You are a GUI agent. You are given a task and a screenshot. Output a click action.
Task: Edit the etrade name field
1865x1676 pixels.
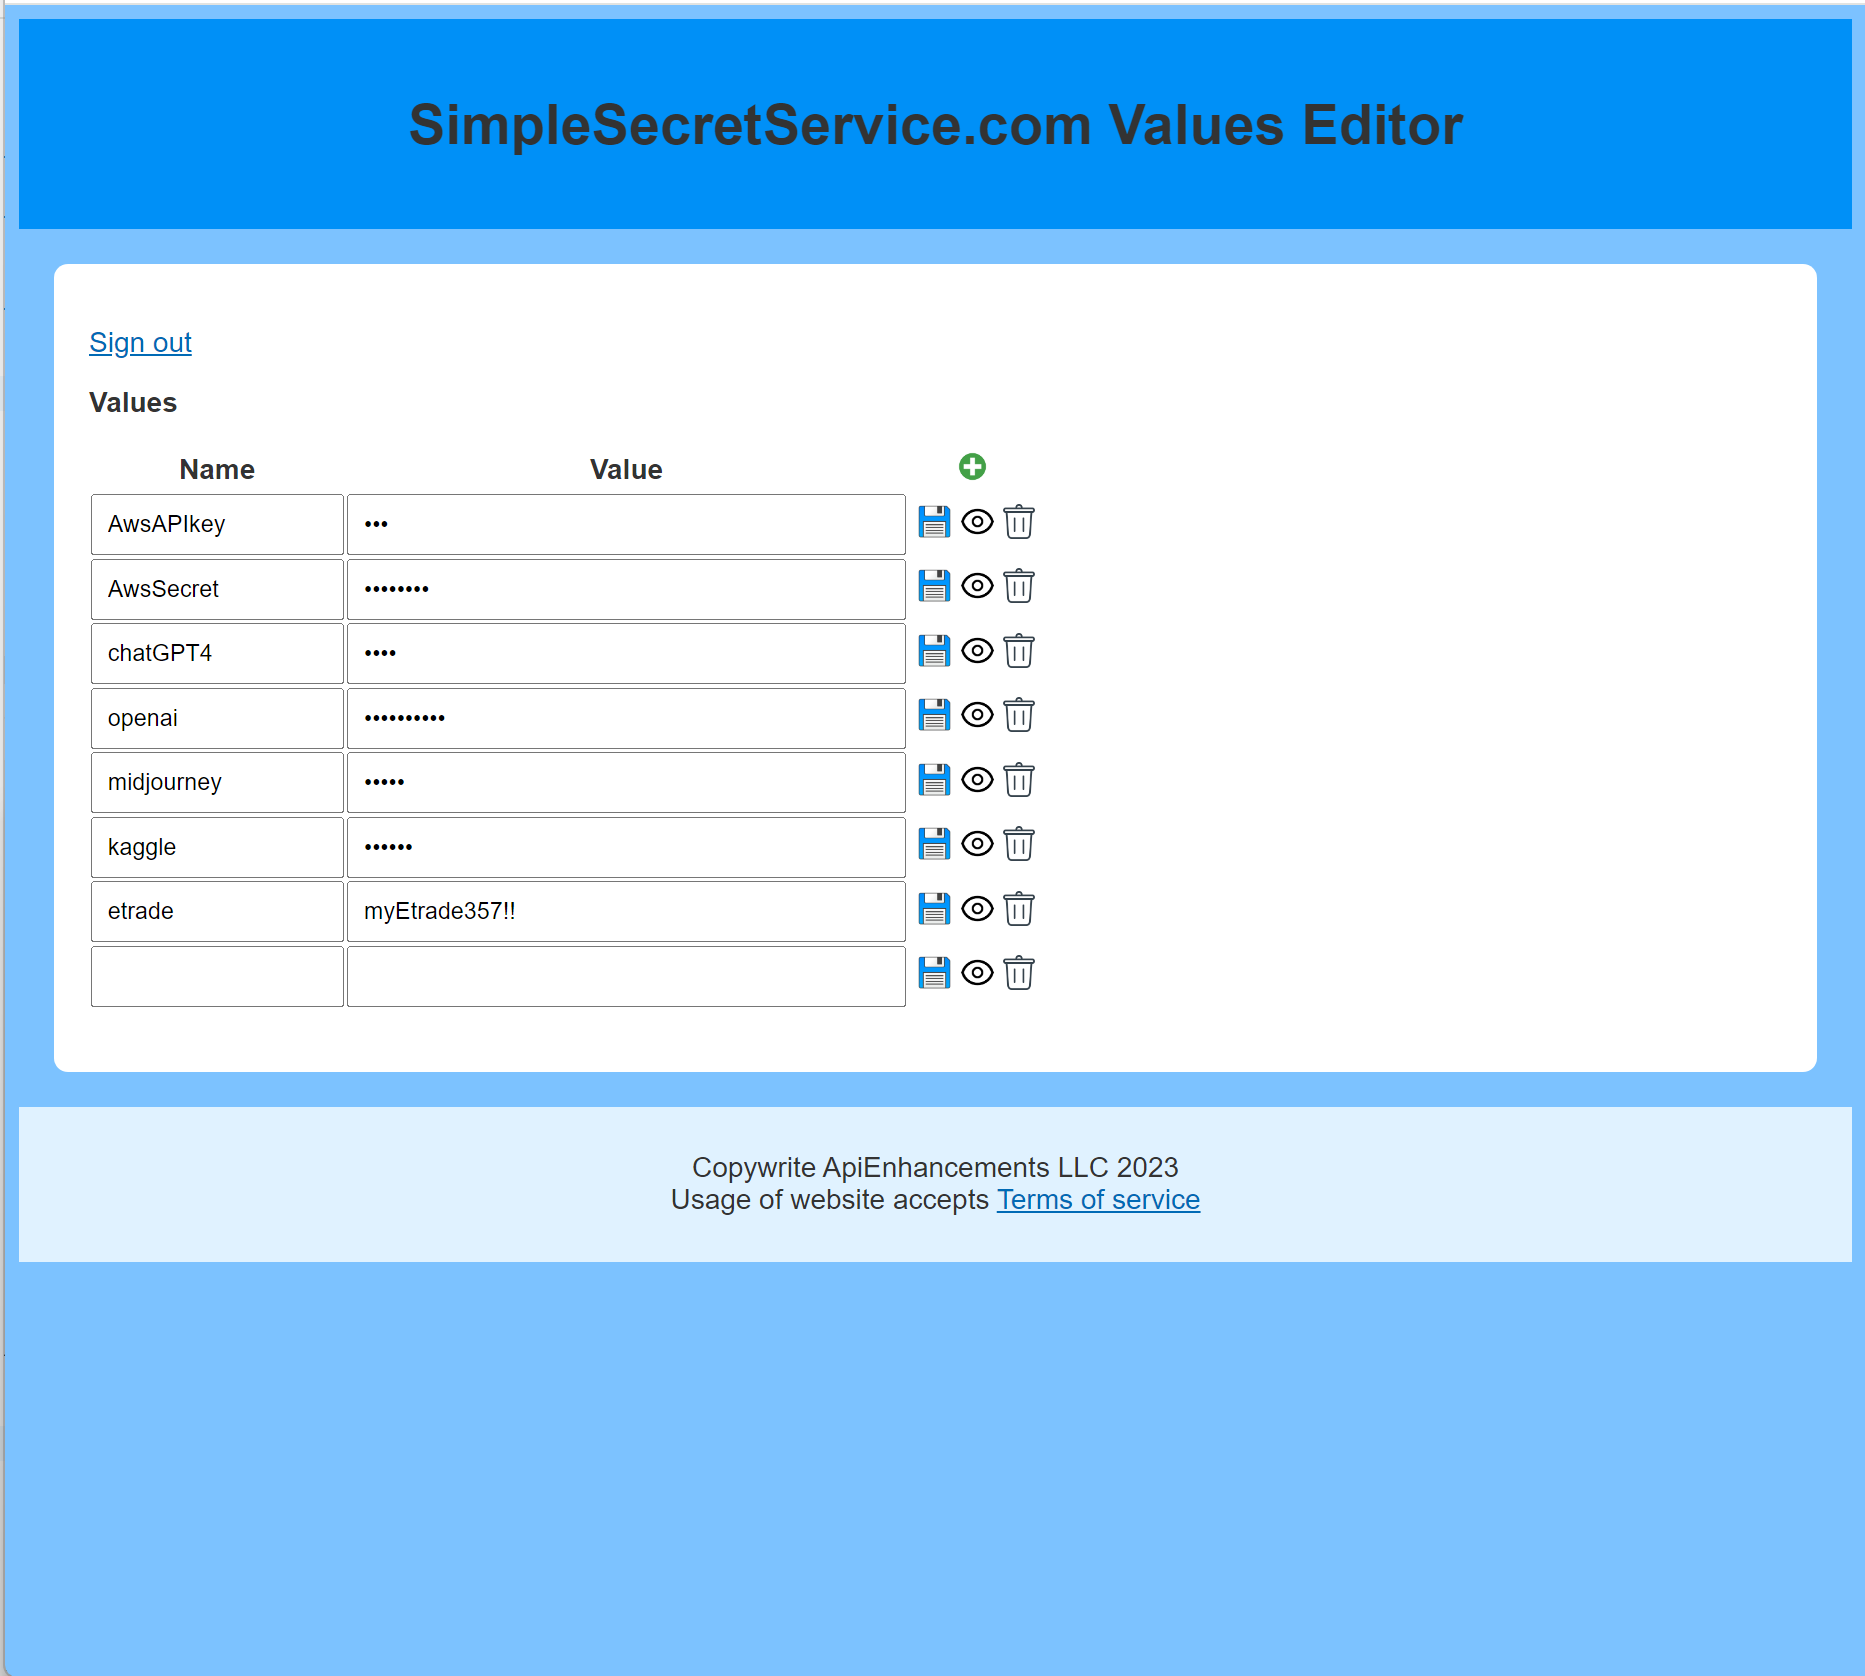[217, 911]
